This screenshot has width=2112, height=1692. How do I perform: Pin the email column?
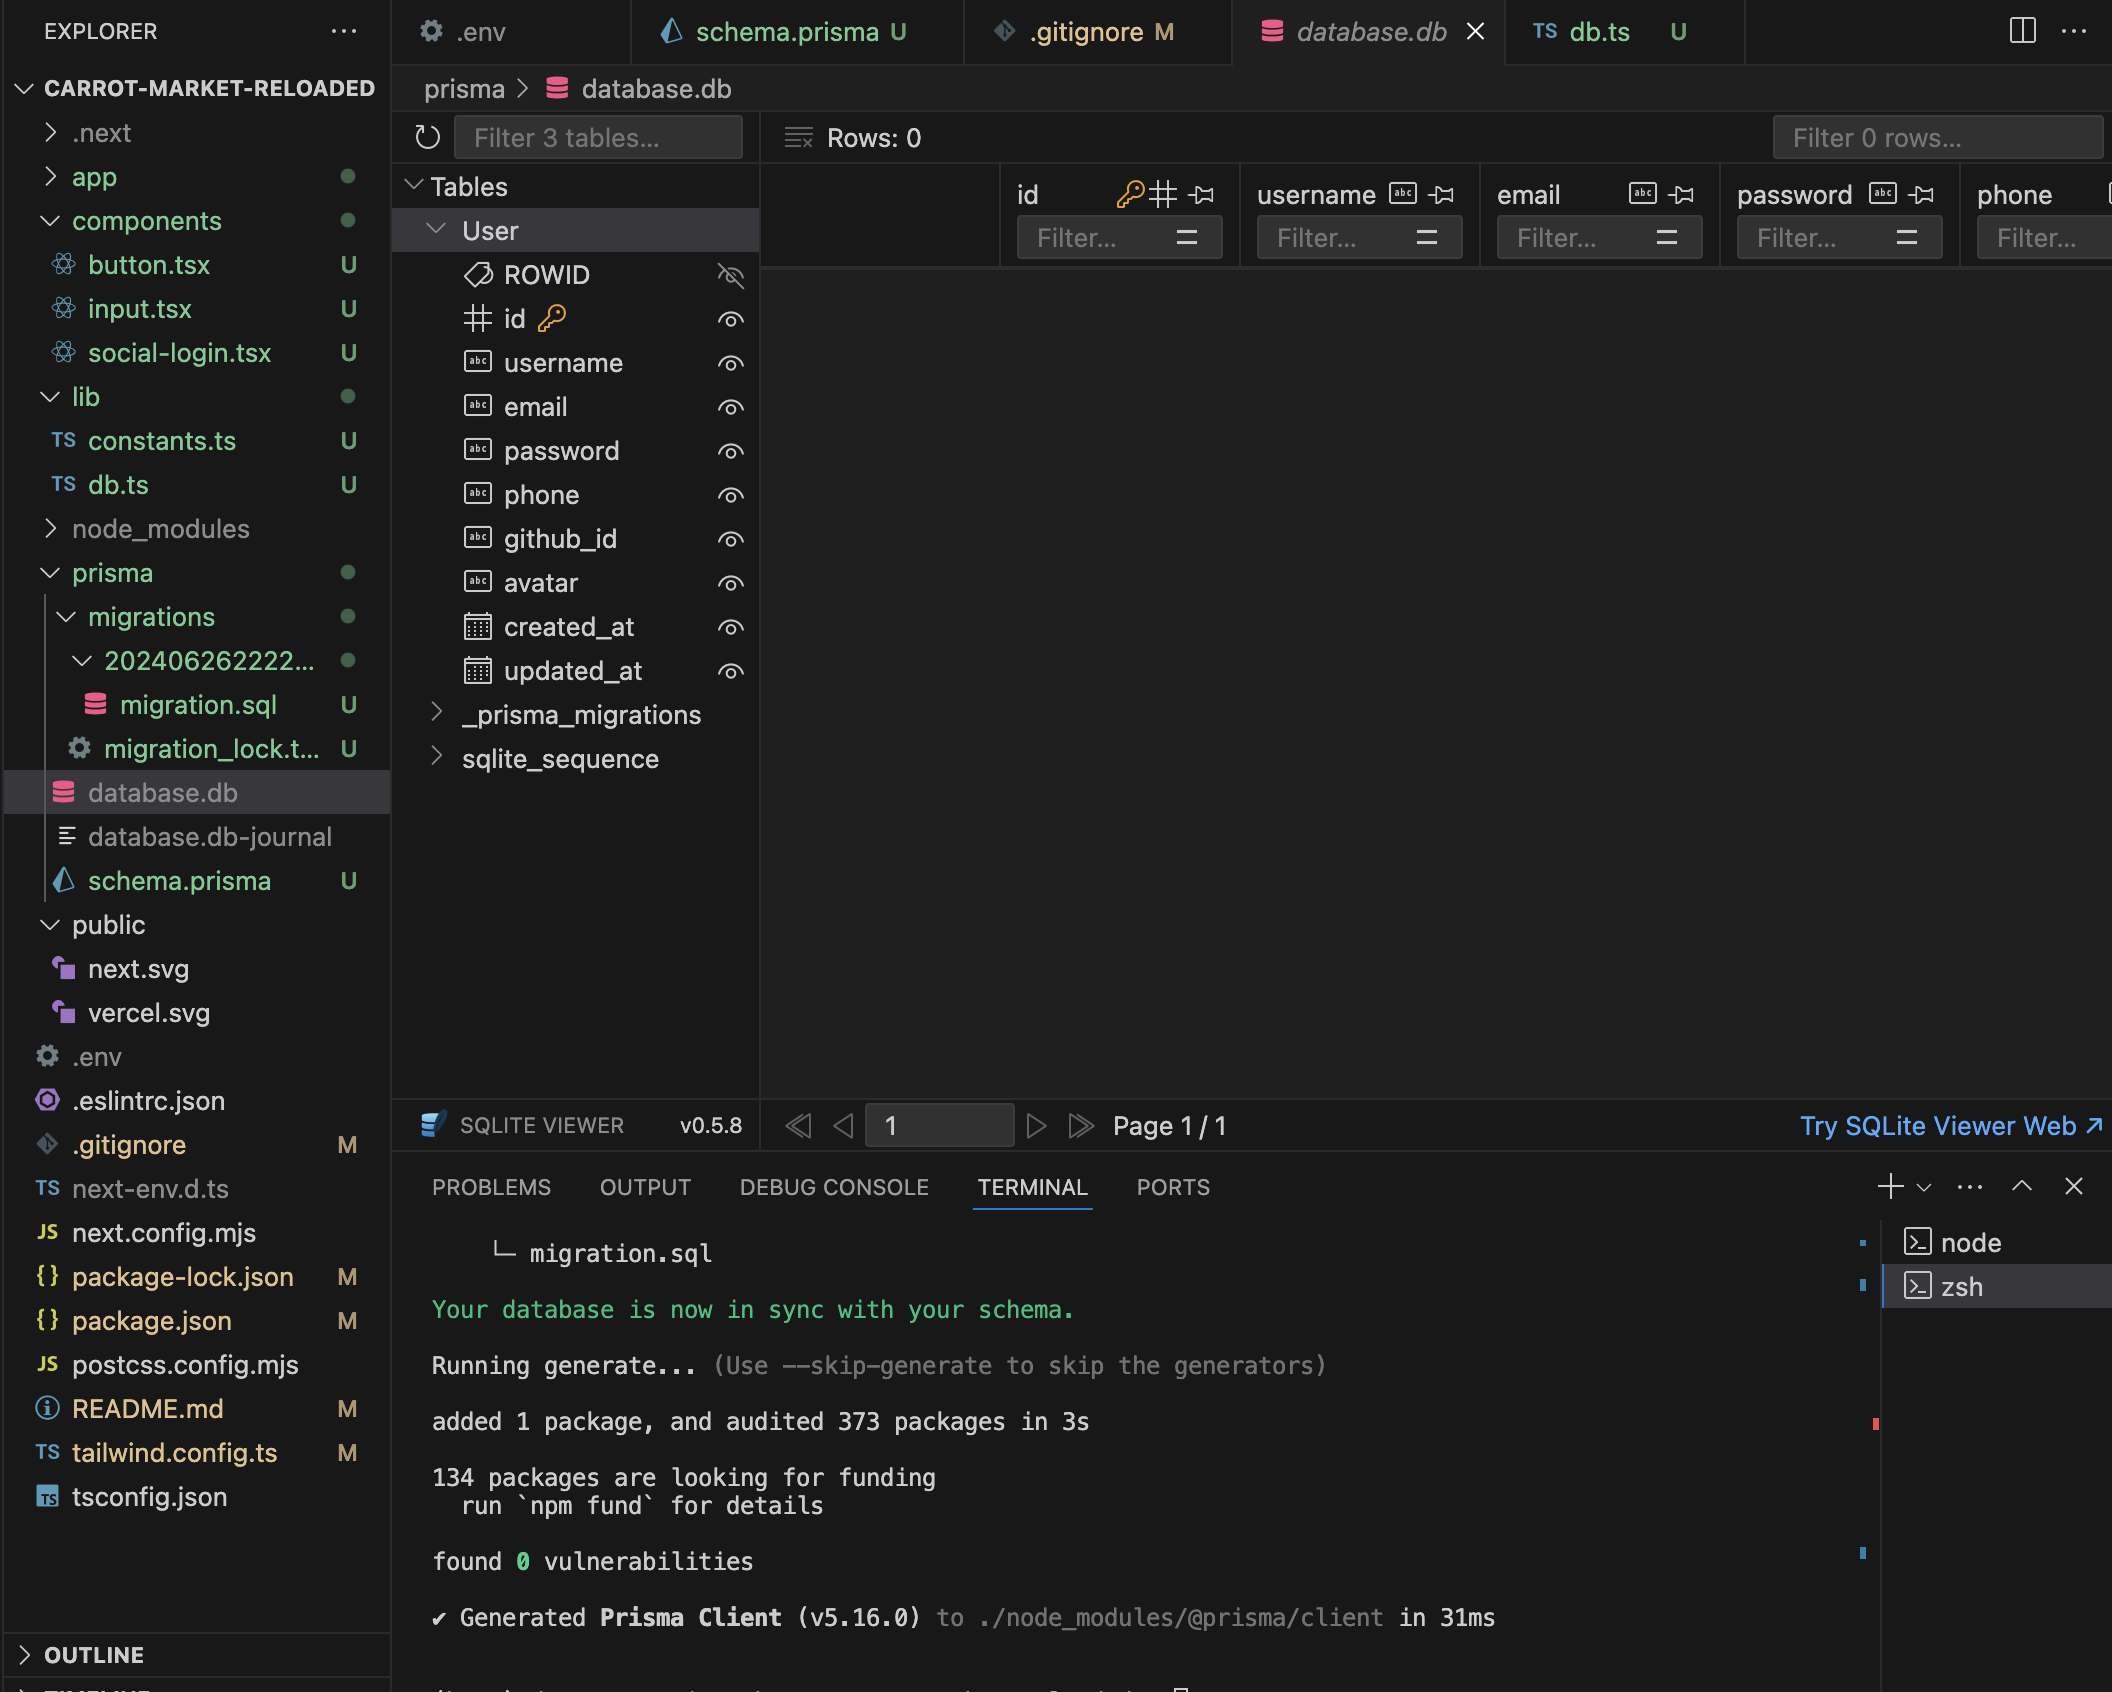1682,194
